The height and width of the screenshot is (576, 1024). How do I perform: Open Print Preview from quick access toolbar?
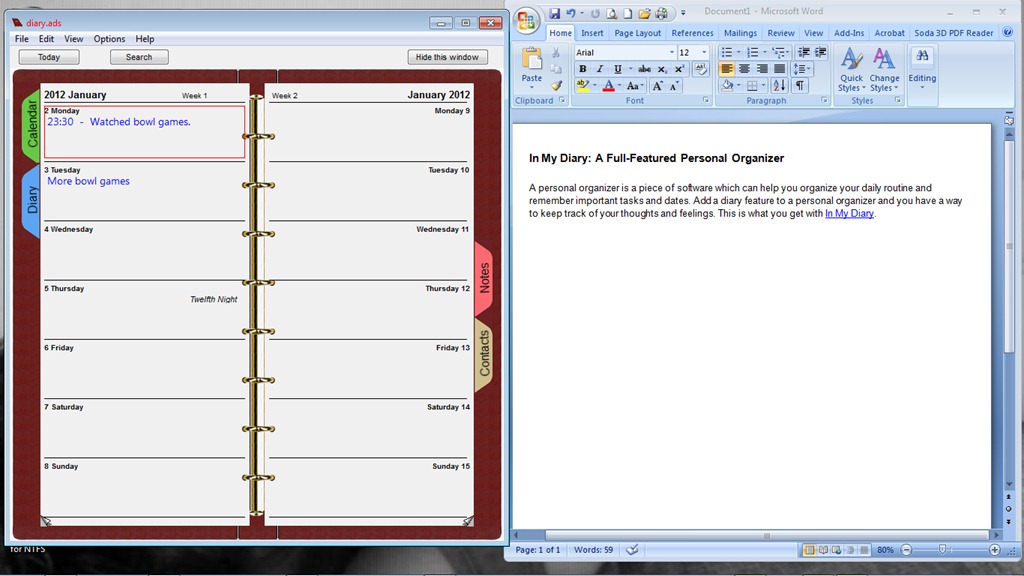[611, 13]
